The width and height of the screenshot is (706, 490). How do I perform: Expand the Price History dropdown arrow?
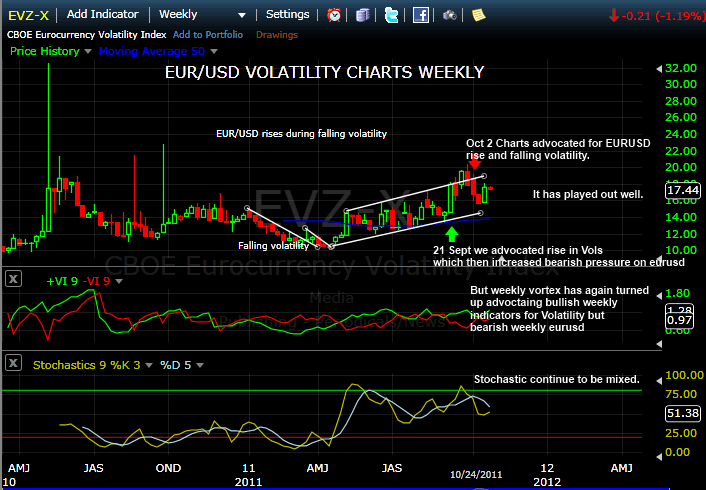87,50
